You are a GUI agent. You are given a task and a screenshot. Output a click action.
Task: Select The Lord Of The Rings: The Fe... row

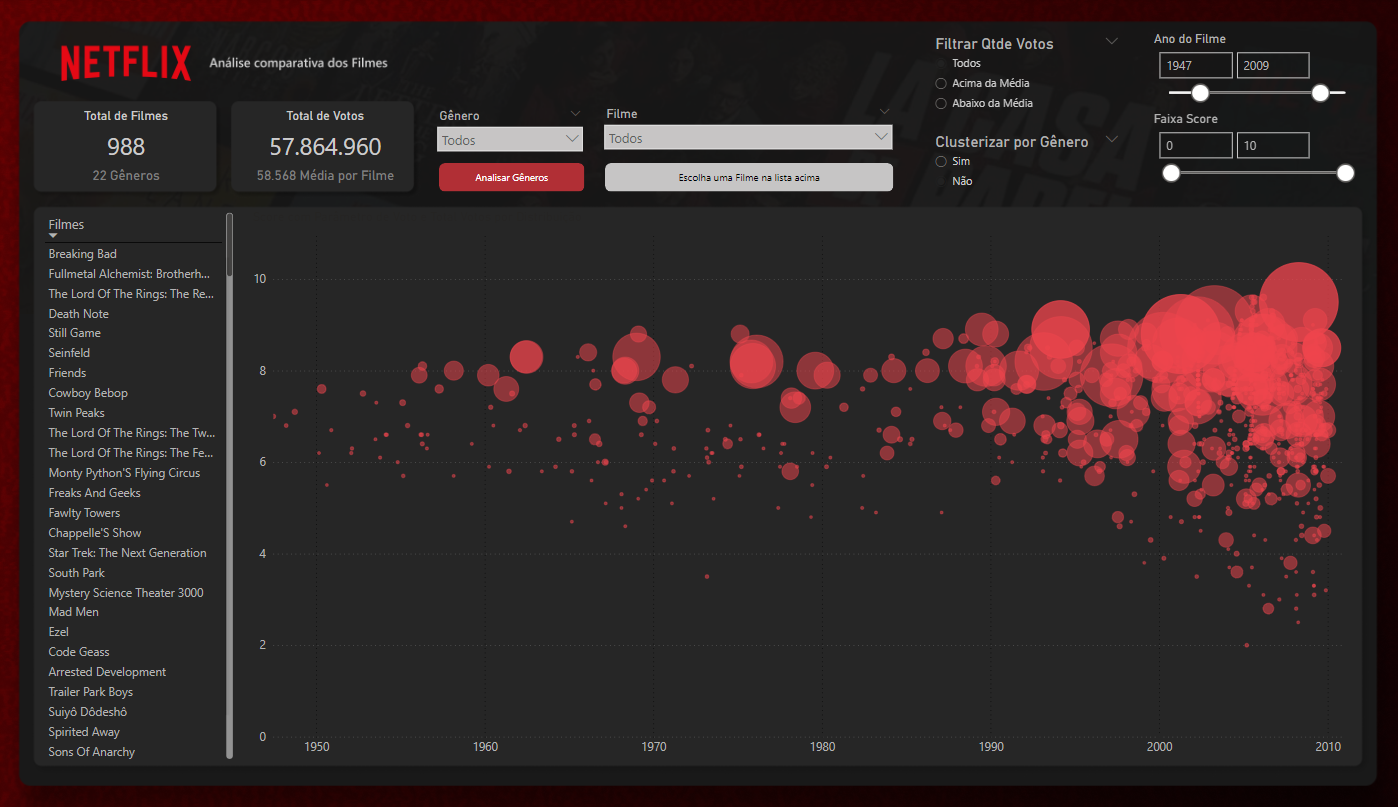point(131,453)
